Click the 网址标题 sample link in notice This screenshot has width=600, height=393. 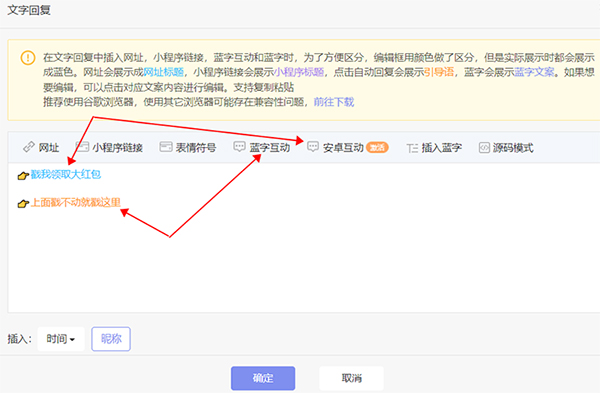pyautogui.click(x=164, y=72)
